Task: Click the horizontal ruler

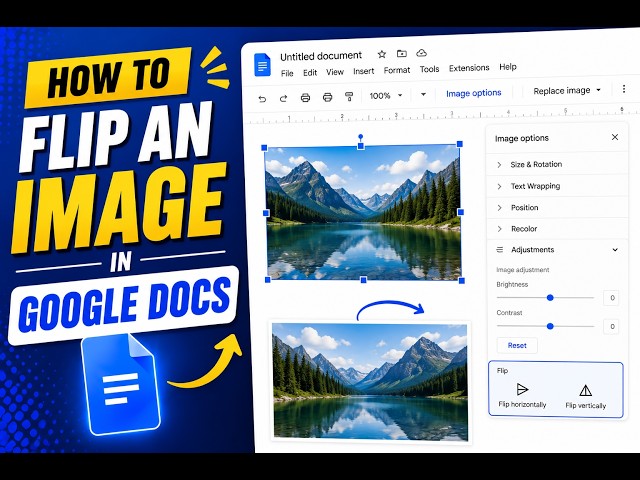Action: [x=441, y=116]
